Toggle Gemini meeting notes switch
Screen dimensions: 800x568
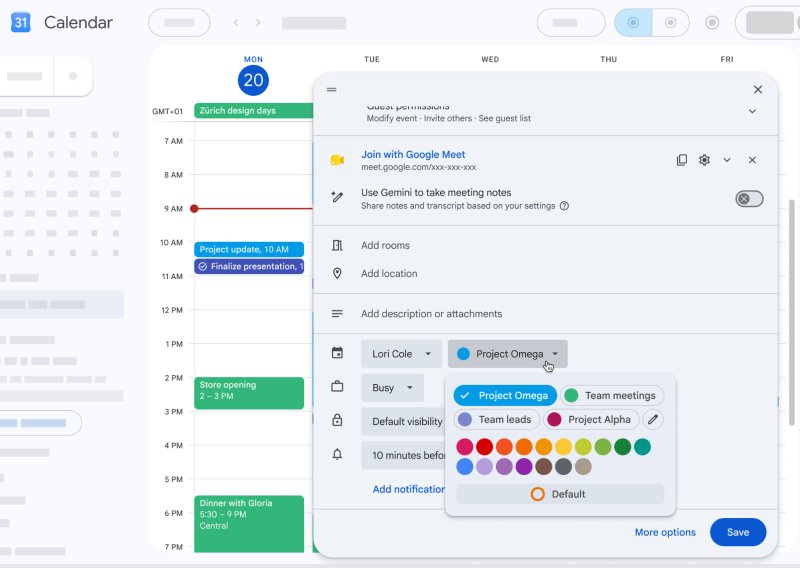pos(749,199)
